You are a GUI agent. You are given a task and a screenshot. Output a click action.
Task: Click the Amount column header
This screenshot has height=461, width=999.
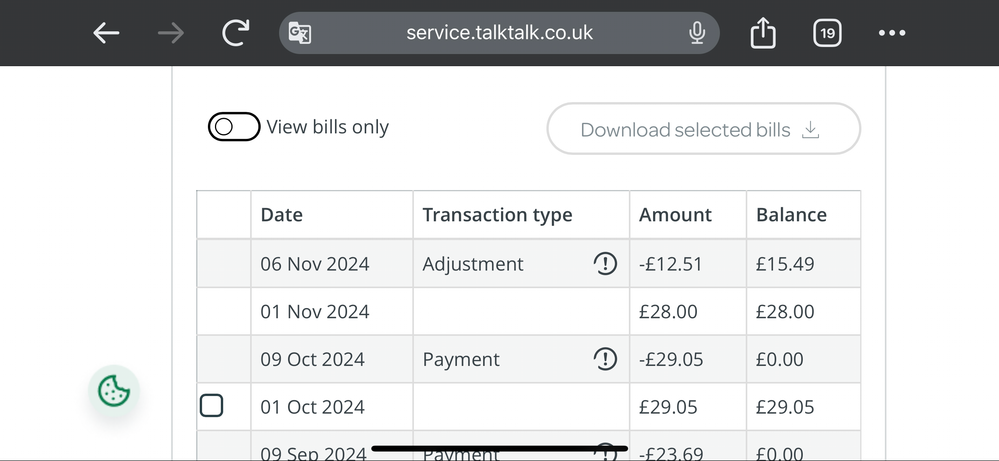click(675, 215)
